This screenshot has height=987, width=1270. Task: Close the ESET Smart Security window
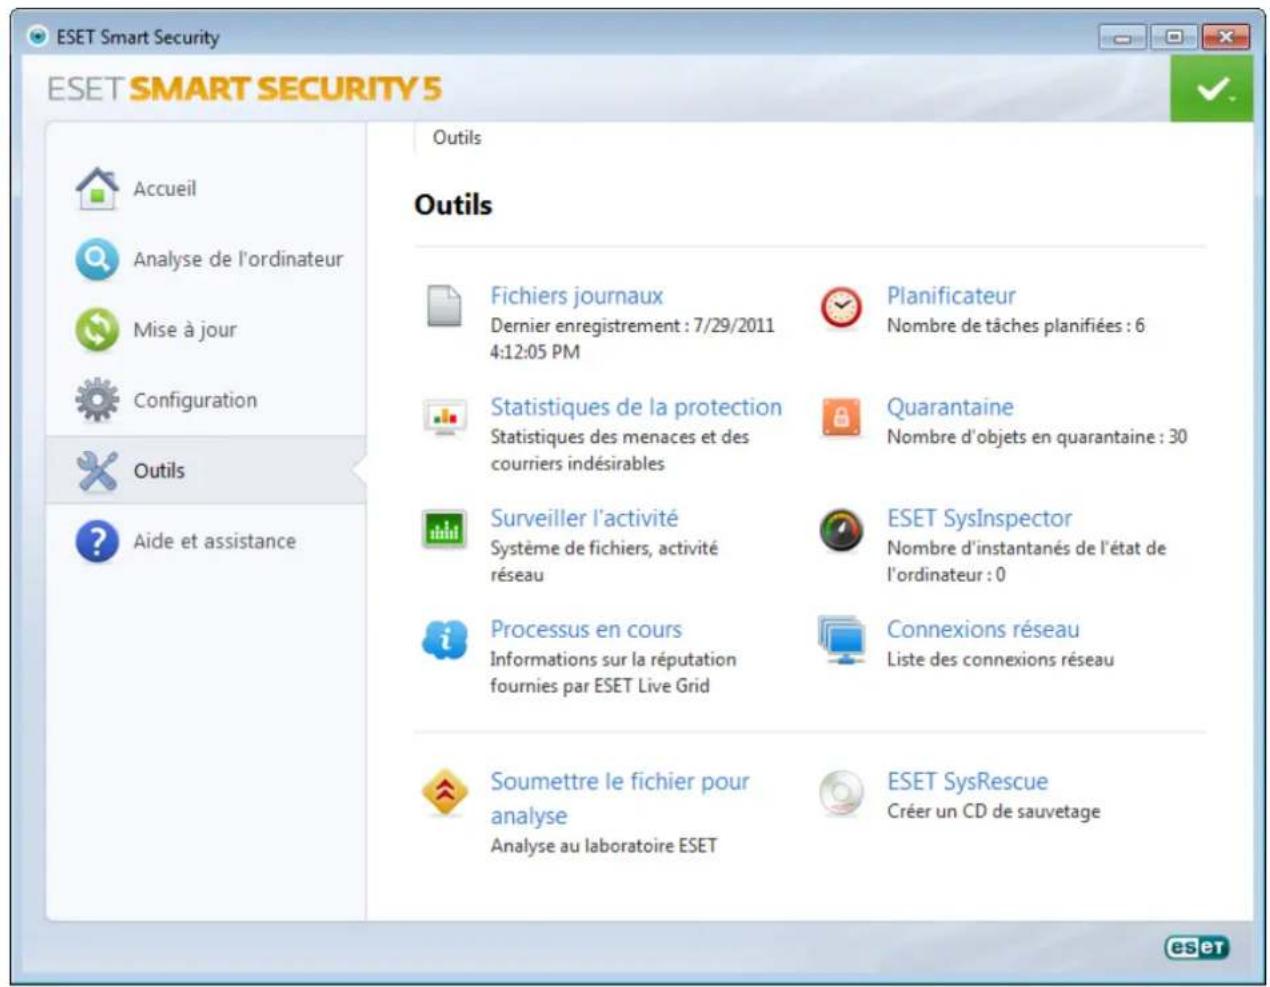[1225, 38]
